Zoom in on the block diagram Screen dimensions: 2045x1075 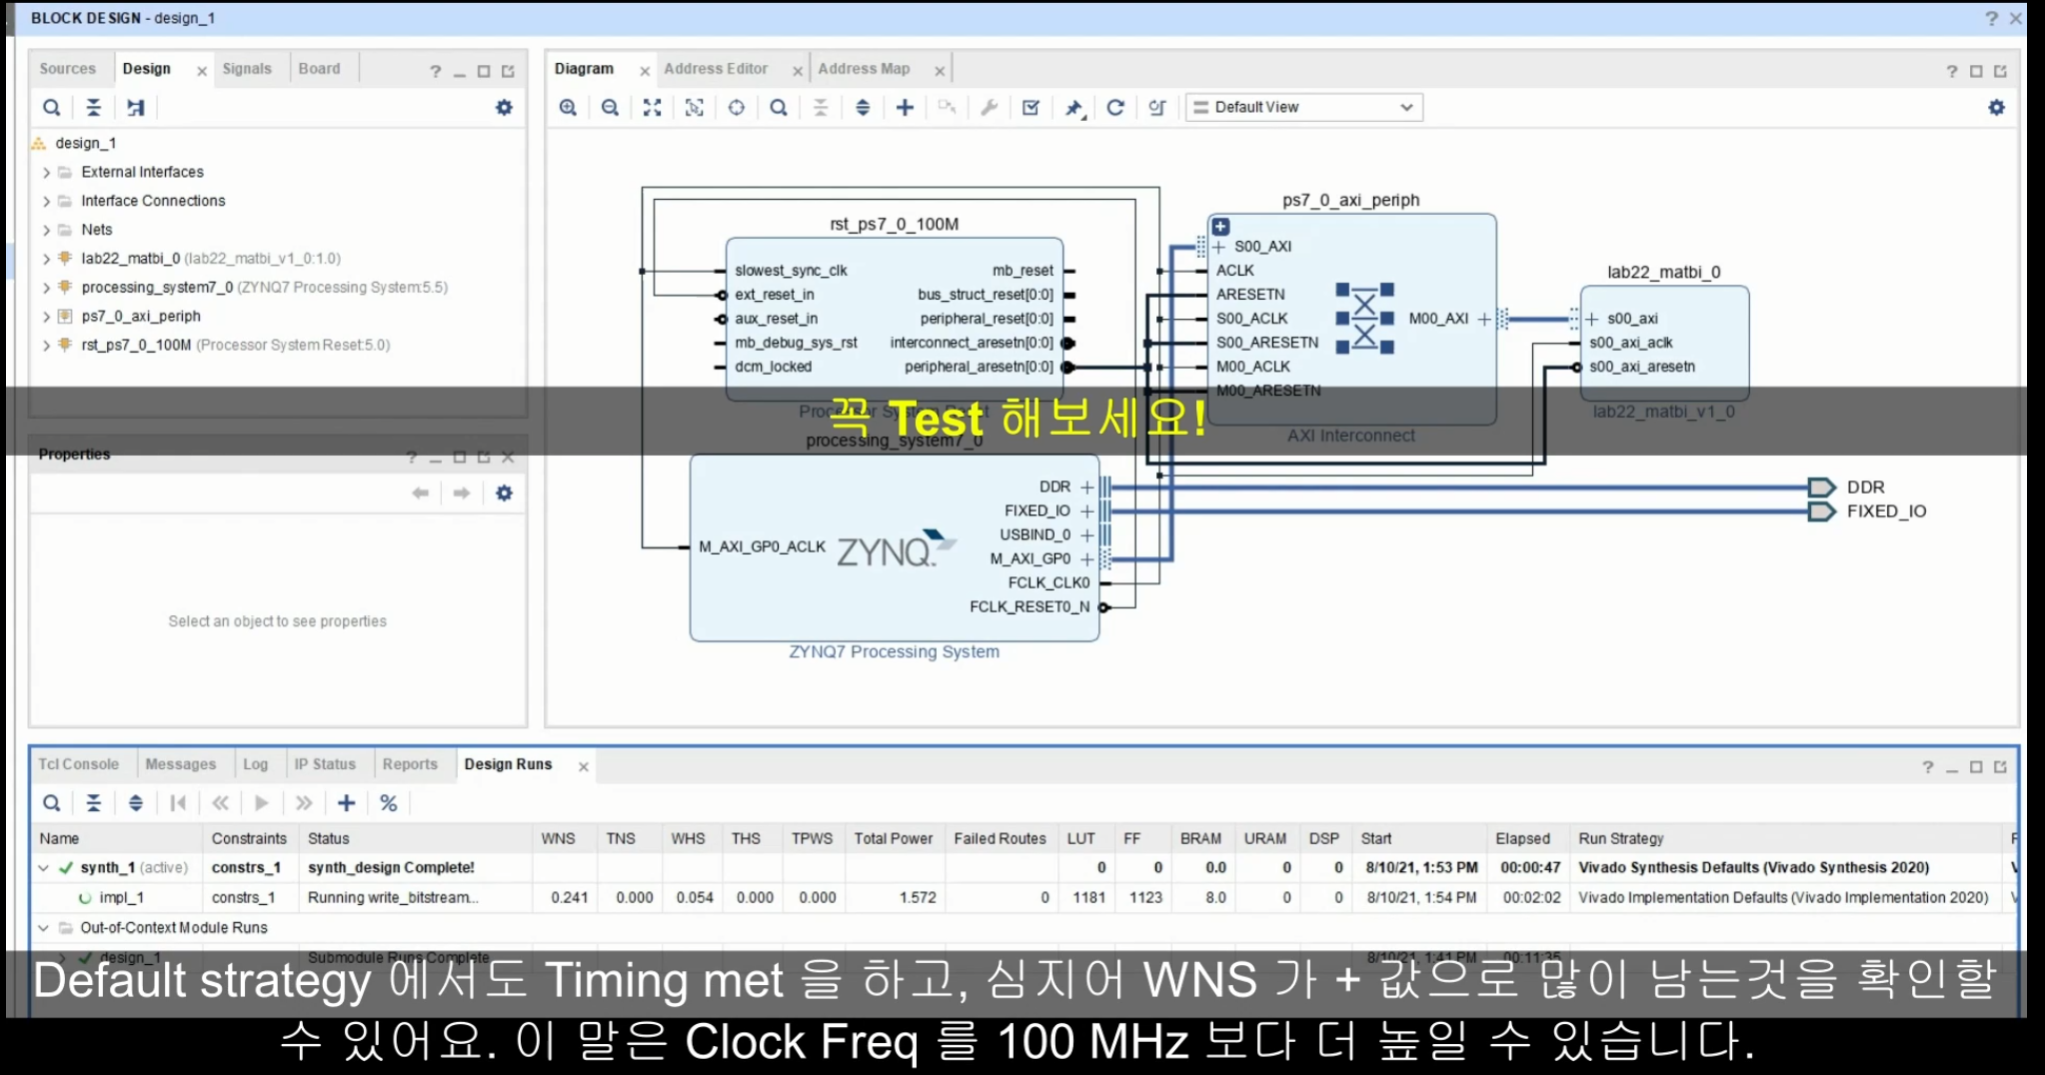click(x=568, y=107)
